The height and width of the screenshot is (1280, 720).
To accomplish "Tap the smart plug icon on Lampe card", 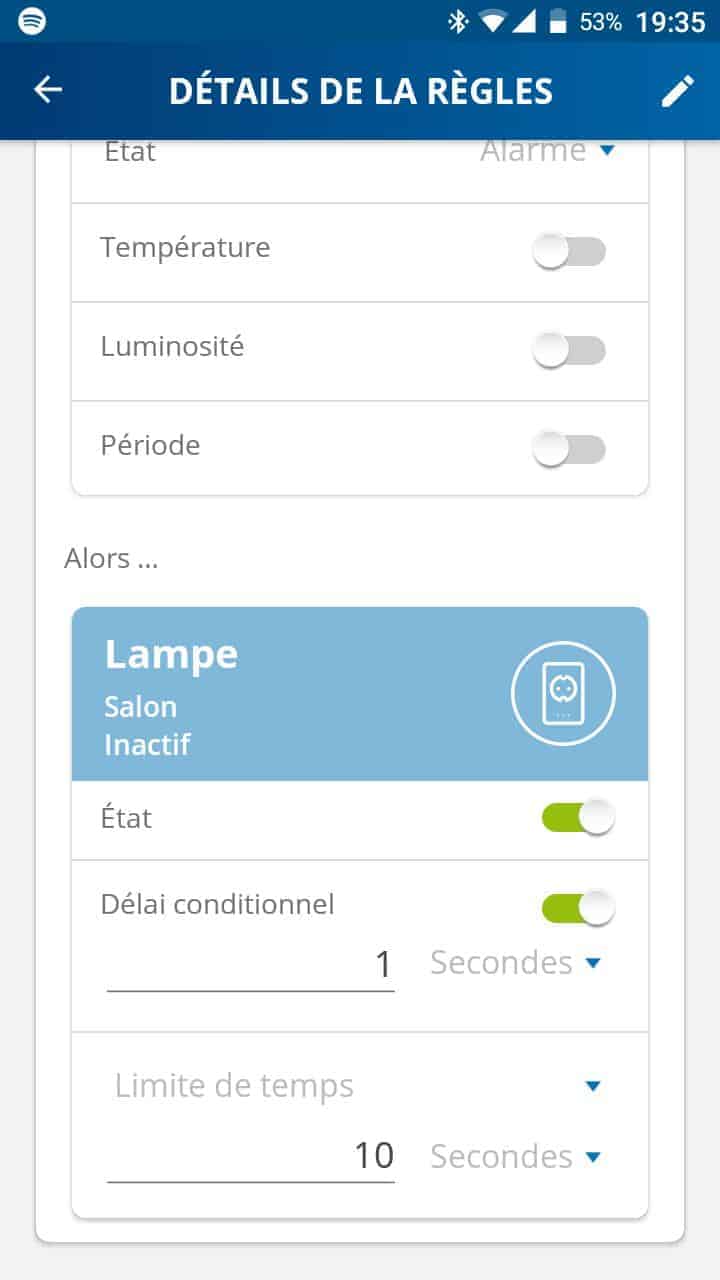I will [563, 694].
